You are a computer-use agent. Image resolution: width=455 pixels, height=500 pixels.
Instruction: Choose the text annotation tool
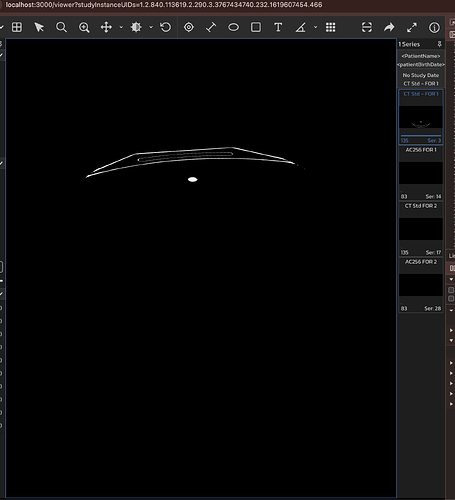278,27
